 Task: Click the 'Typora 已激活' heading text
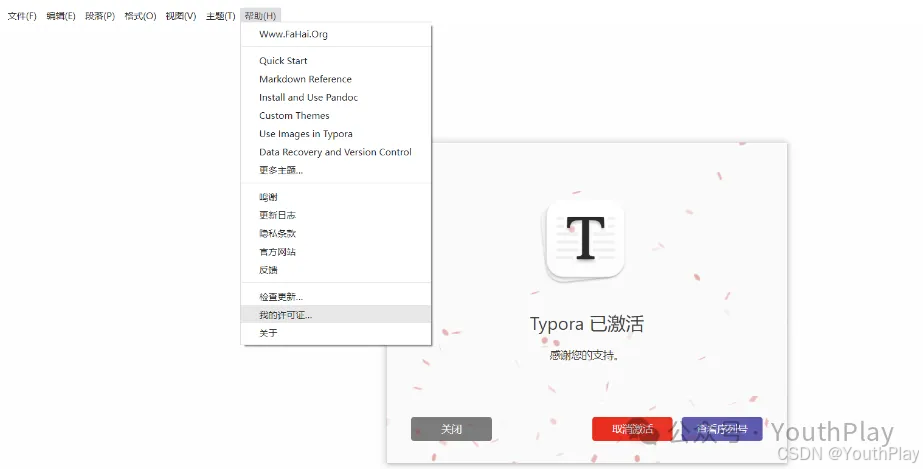(587, 324)
